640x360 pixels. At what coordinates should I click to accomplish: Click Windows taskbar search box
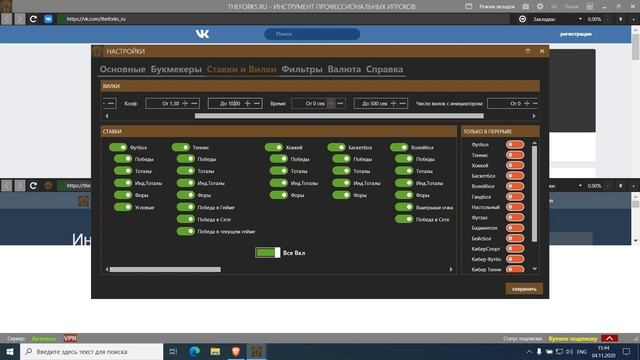(x=92, y=351)
